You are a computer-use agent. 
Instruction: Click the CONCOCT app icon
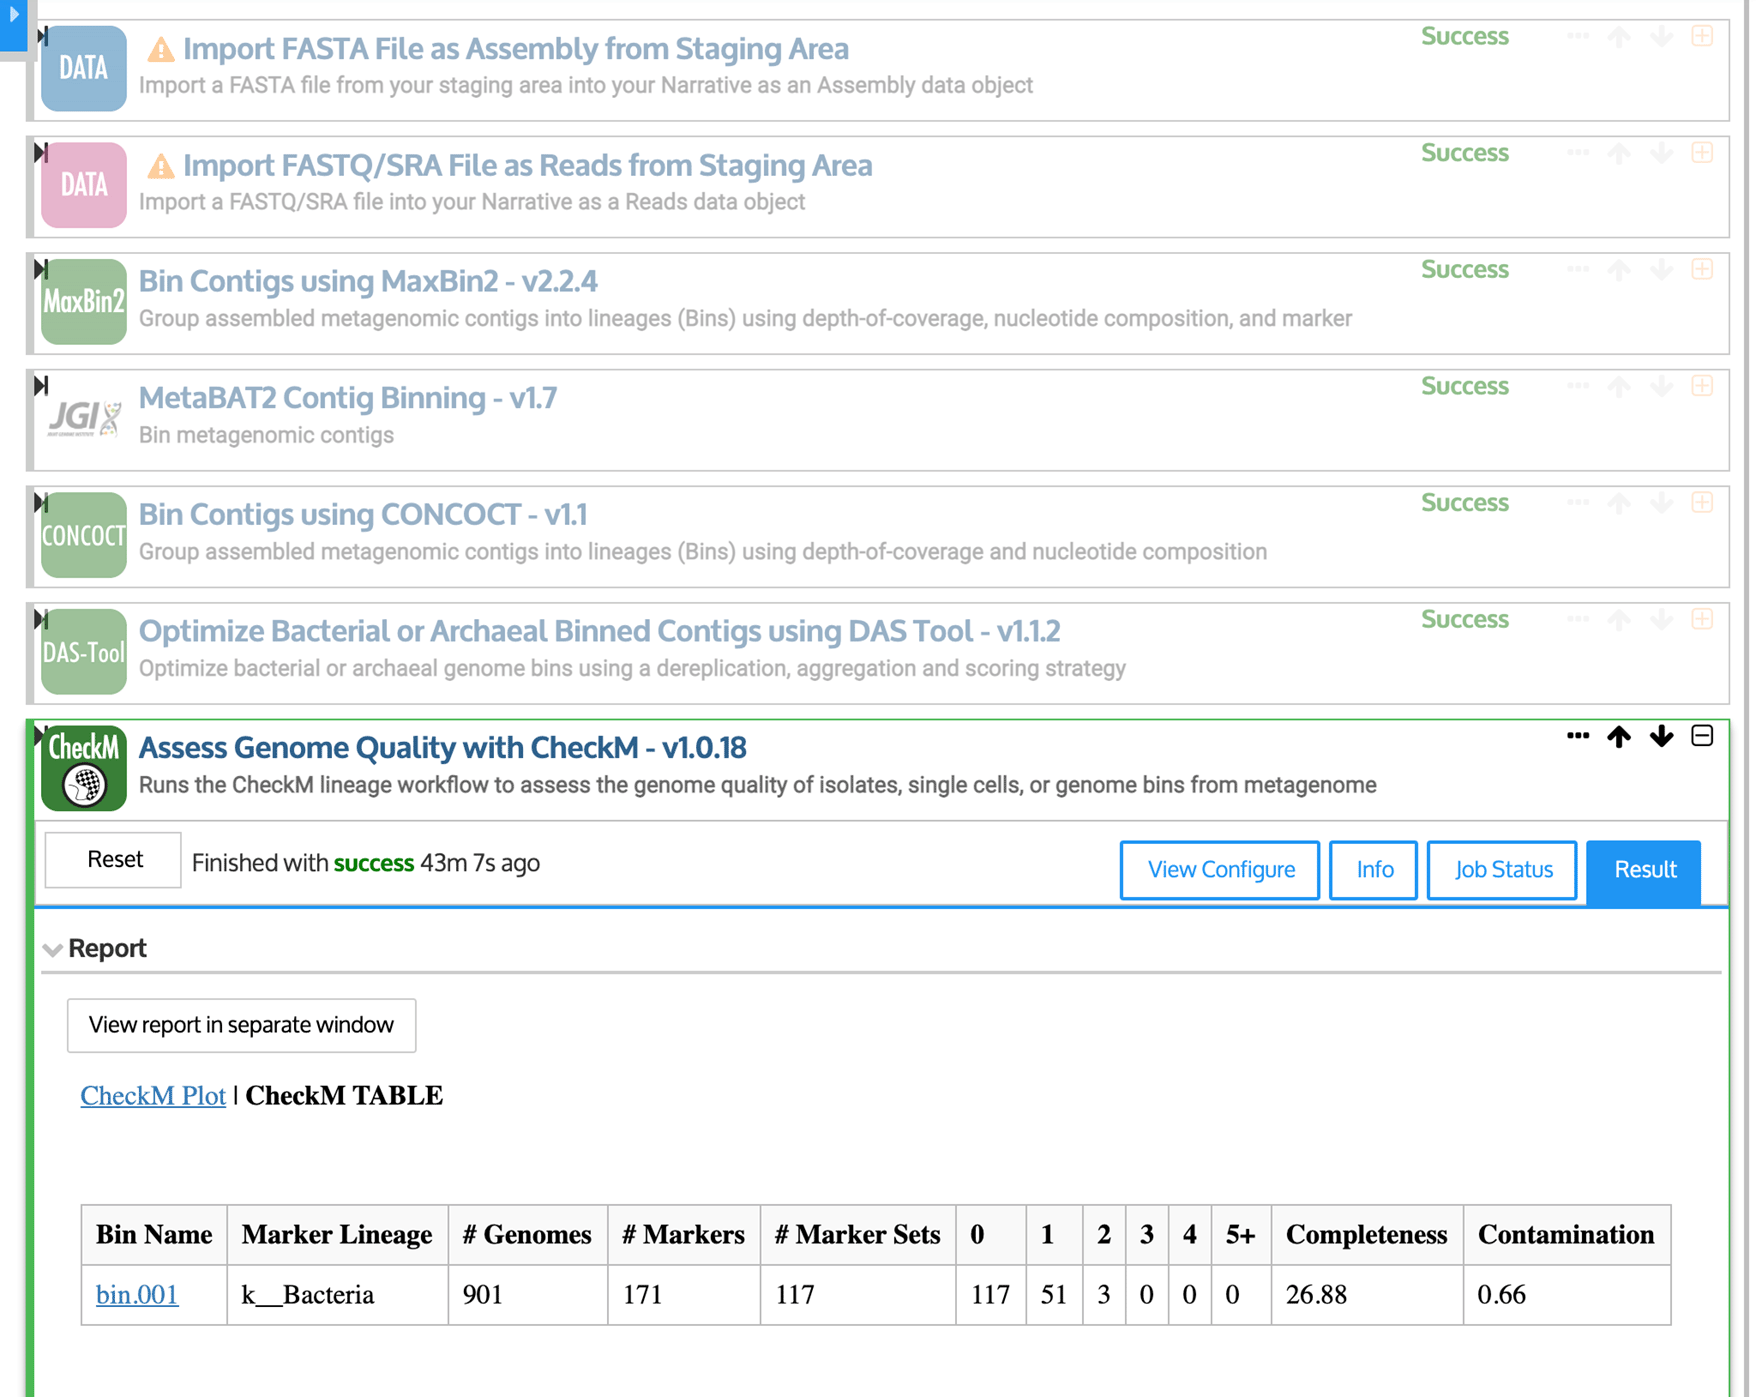tap(84, 535)
